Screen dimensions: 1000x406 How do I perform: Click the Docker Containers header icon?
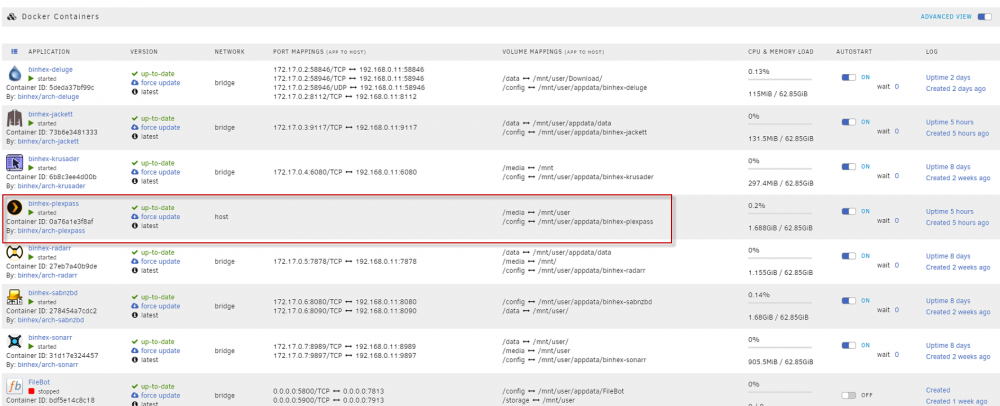click(11, 17)
